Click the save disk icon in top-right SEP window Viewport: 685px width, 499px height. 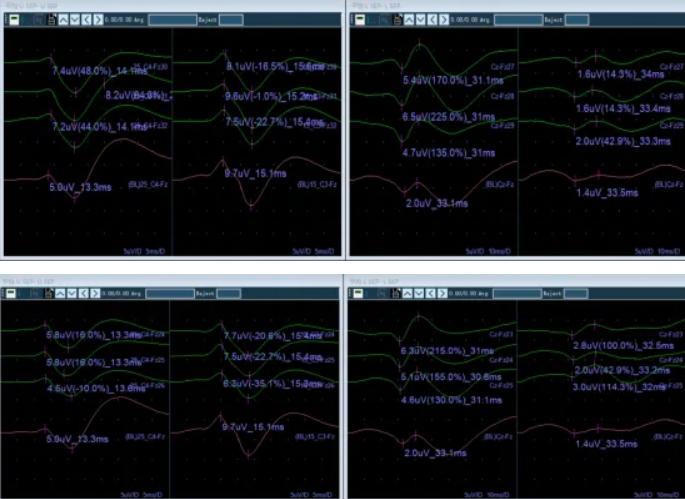[x=398, y=20]
